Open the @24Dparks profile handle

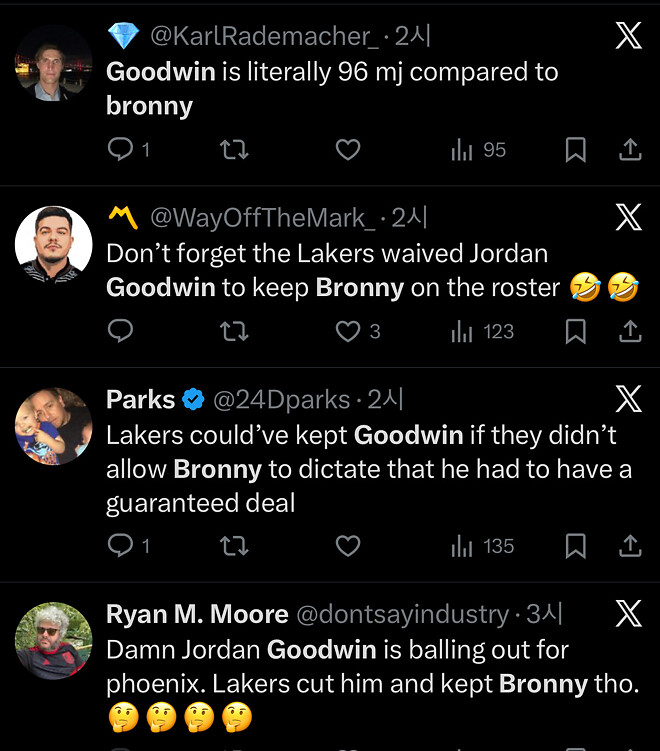[281, 399]
